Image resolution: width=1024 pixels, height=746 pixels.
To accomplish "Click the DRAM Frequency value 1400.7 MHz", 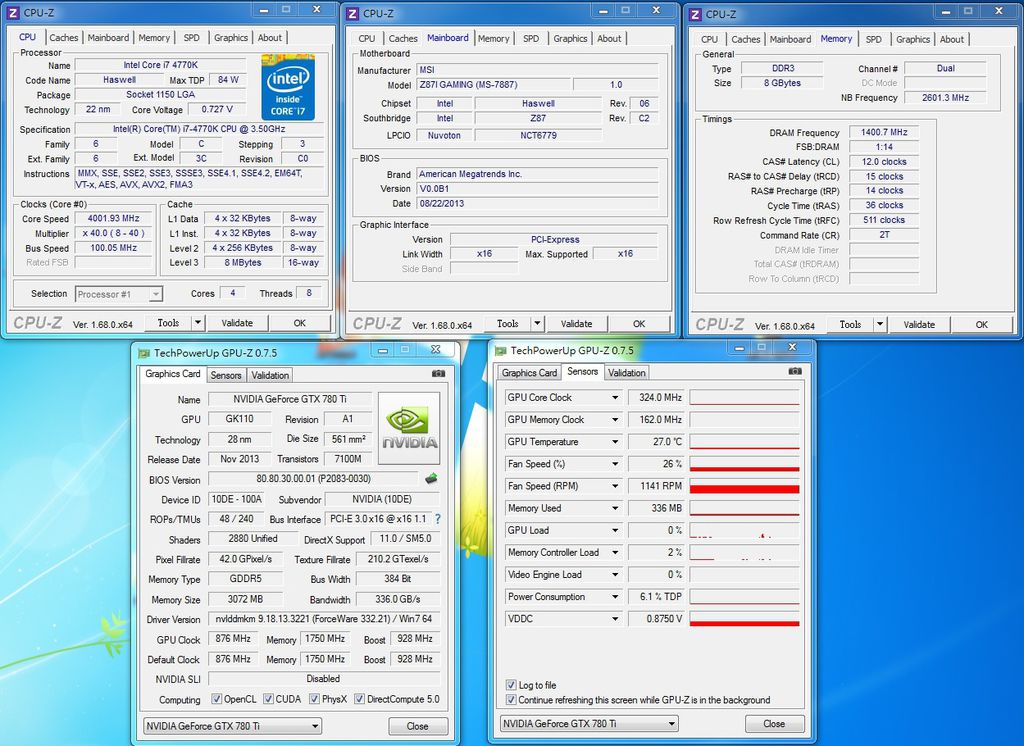I will [x=884, y=132].
